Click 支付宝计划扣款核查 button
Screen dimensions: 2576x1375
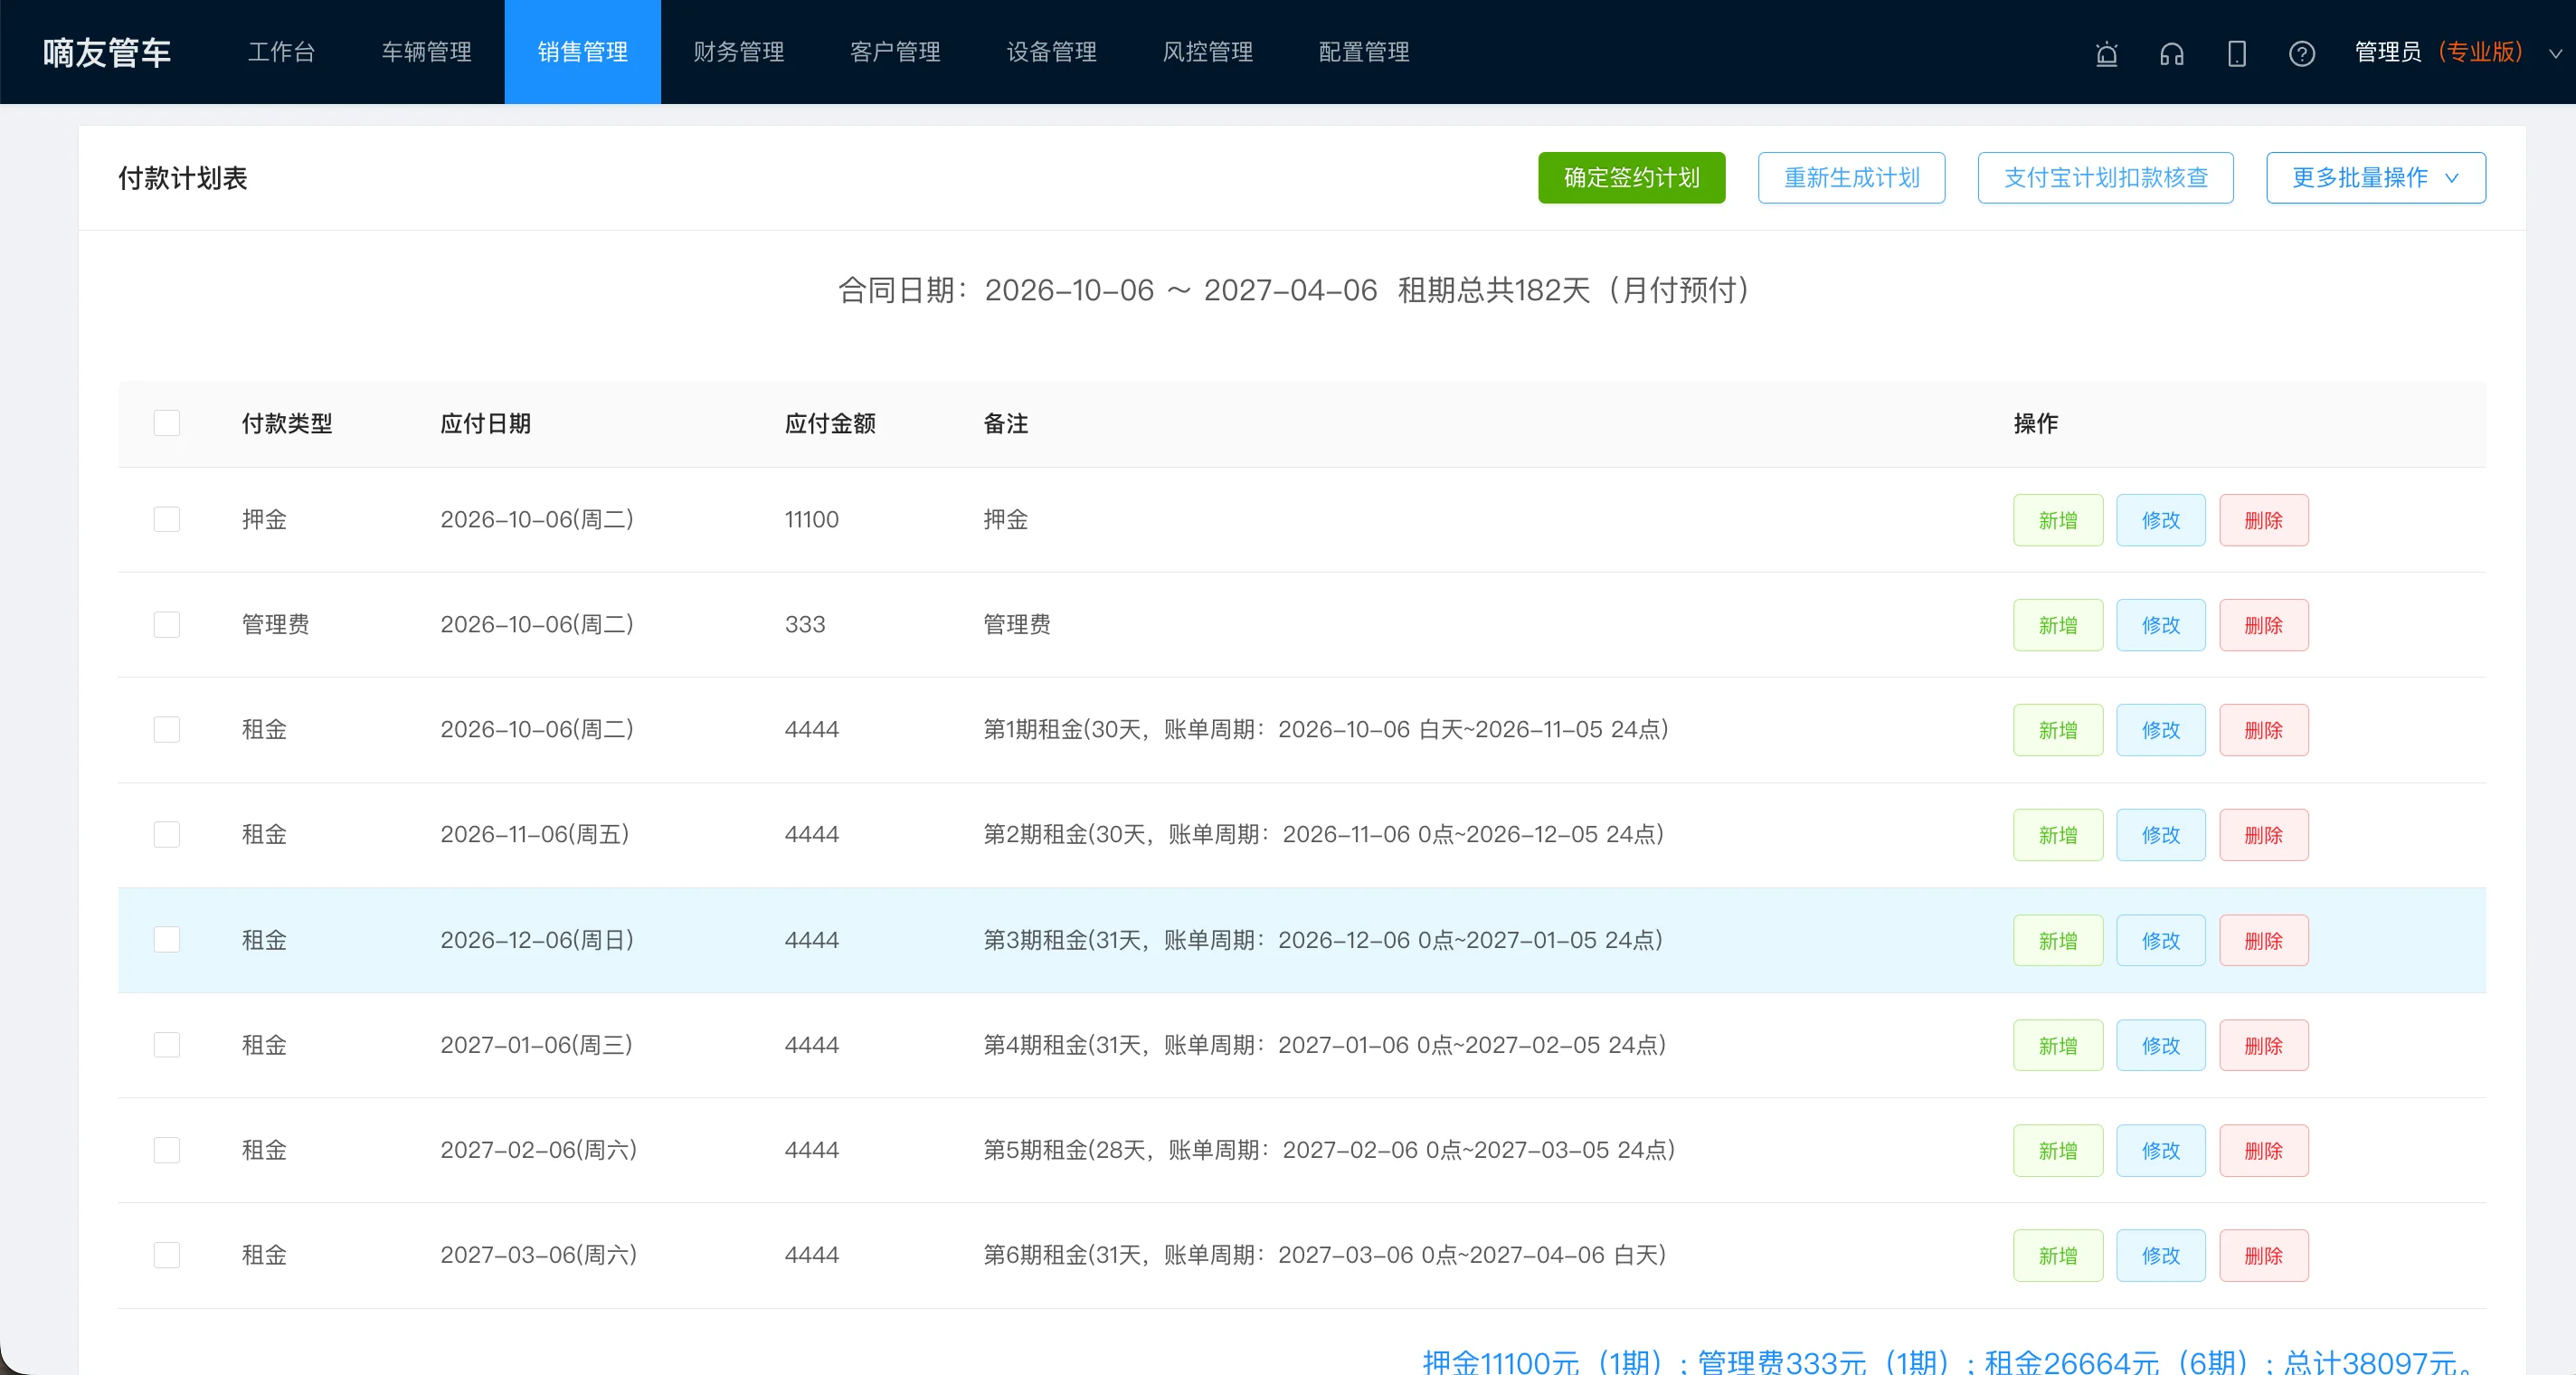[2106, 178]
